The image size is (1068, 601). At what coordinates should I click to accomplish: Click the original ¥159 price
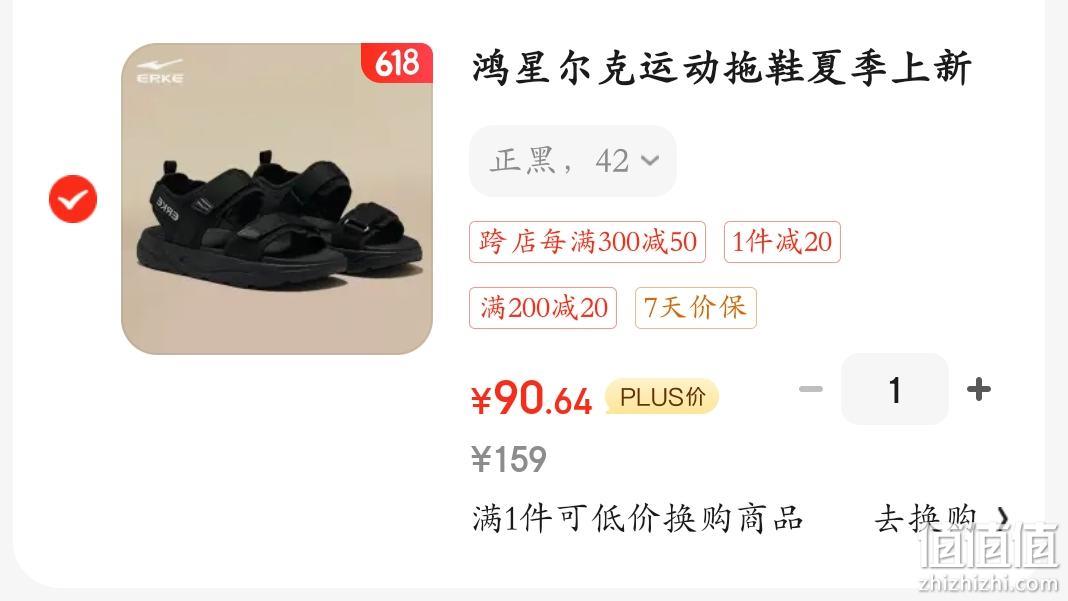point(509,459)
